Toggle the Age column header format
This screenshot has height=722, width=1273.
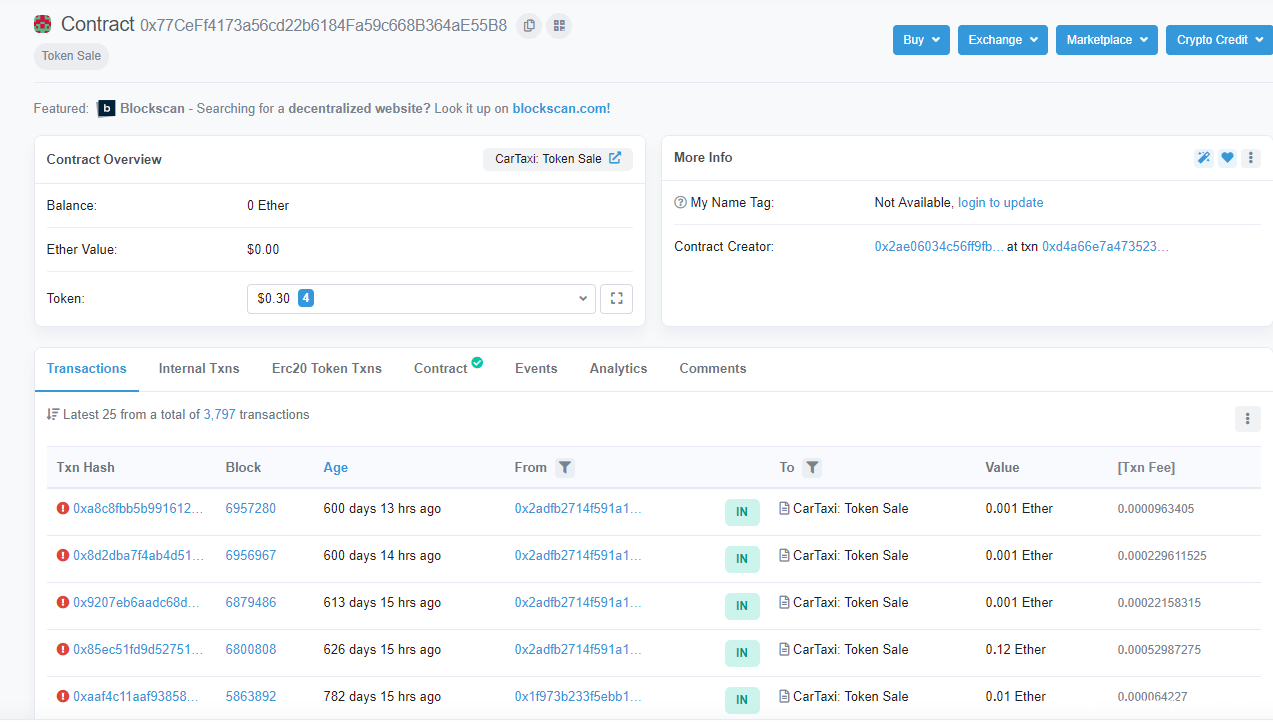pos(336,467)
